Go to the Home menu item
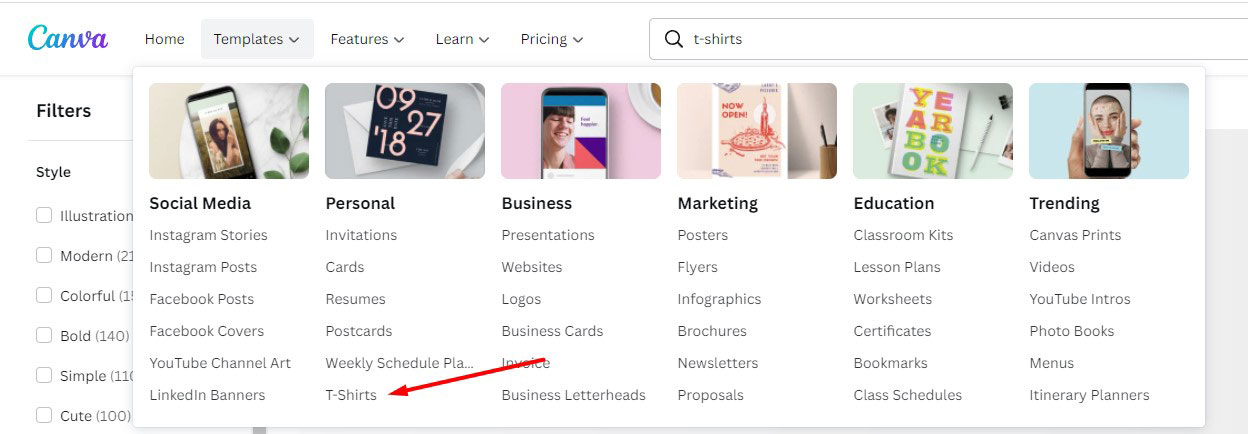Image resolution: width=1248 pixels, height=434 pixels. [164, 39]
